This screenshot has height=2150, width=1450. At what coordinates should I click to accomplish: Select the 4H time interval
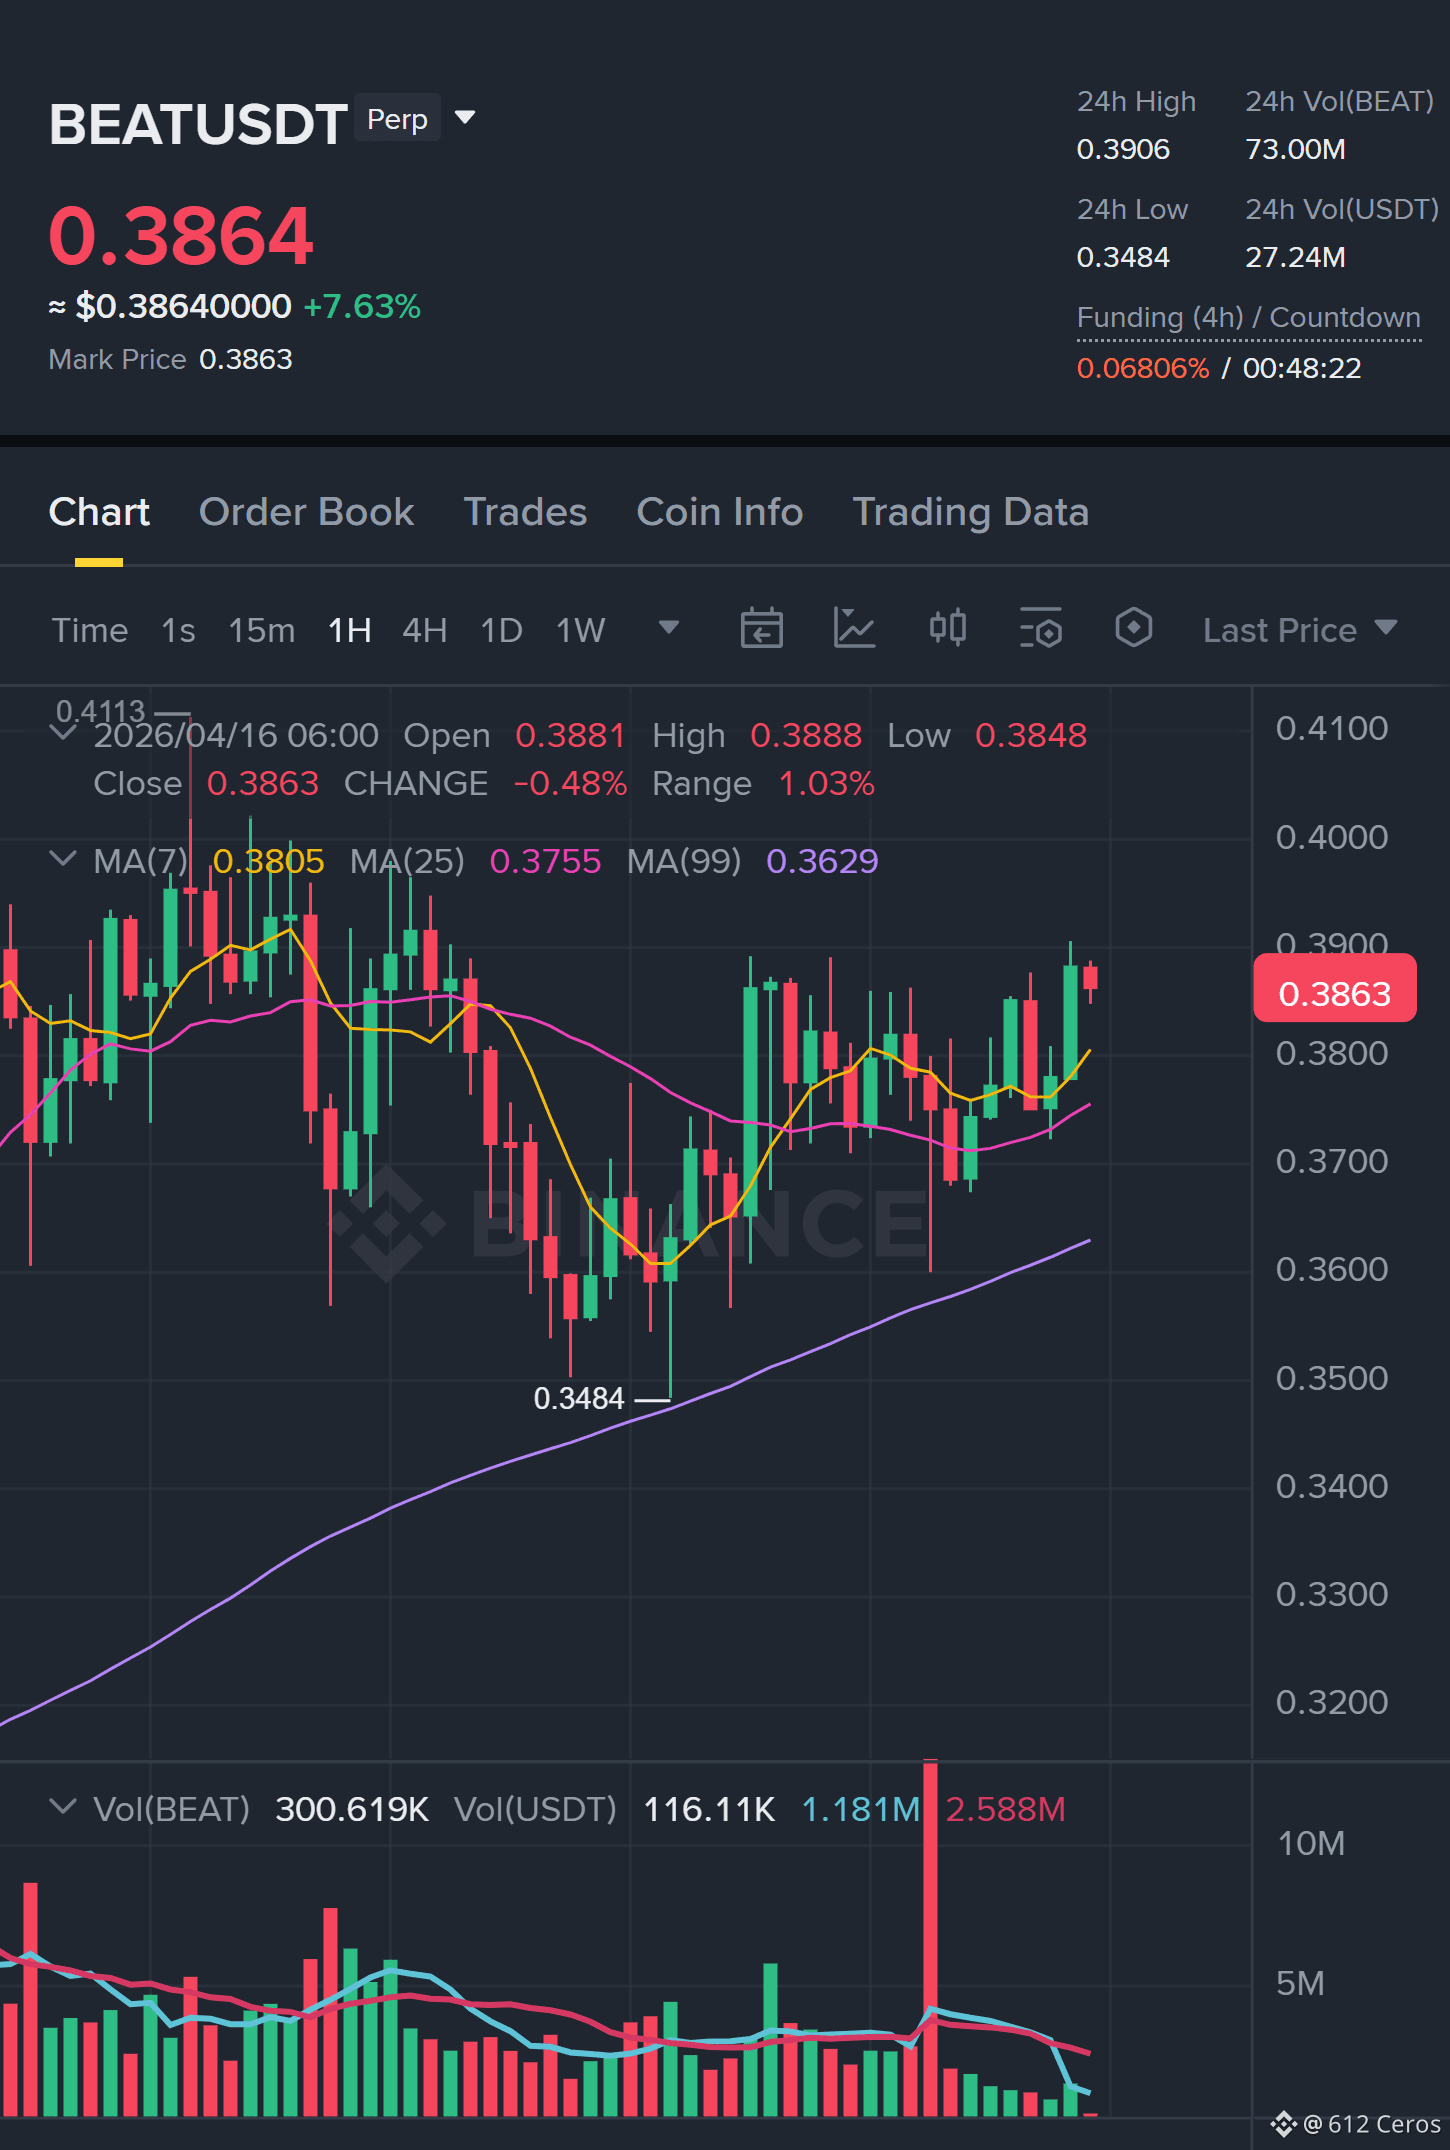[x=424, y=630]
